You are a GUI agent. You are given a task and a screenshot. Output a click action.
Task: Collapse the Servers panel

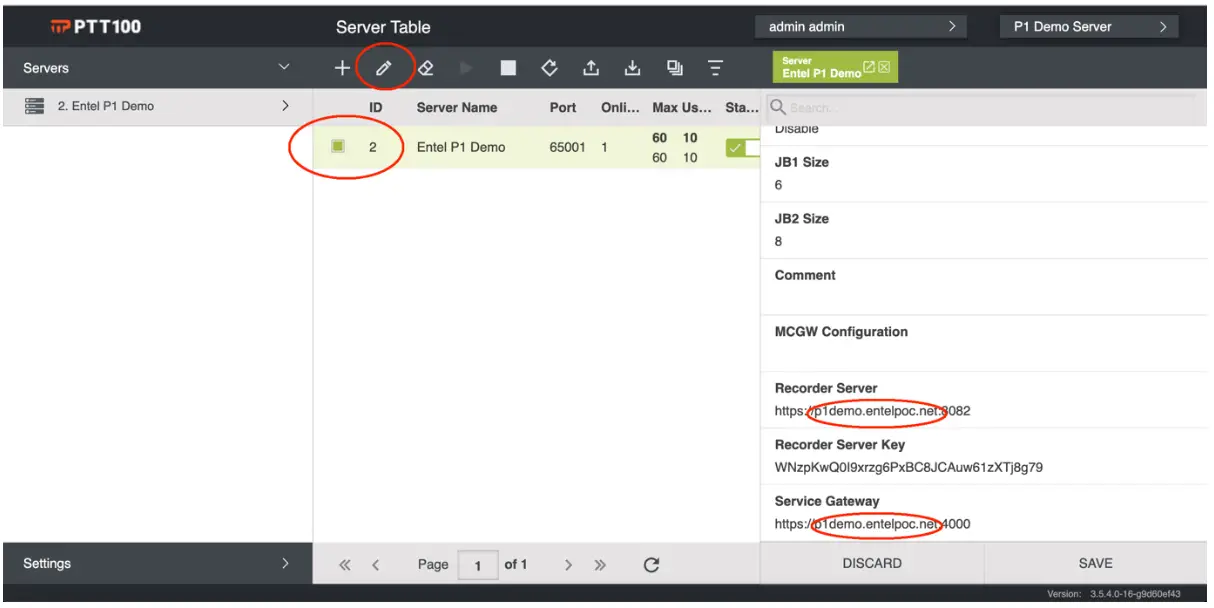(284, 67)
